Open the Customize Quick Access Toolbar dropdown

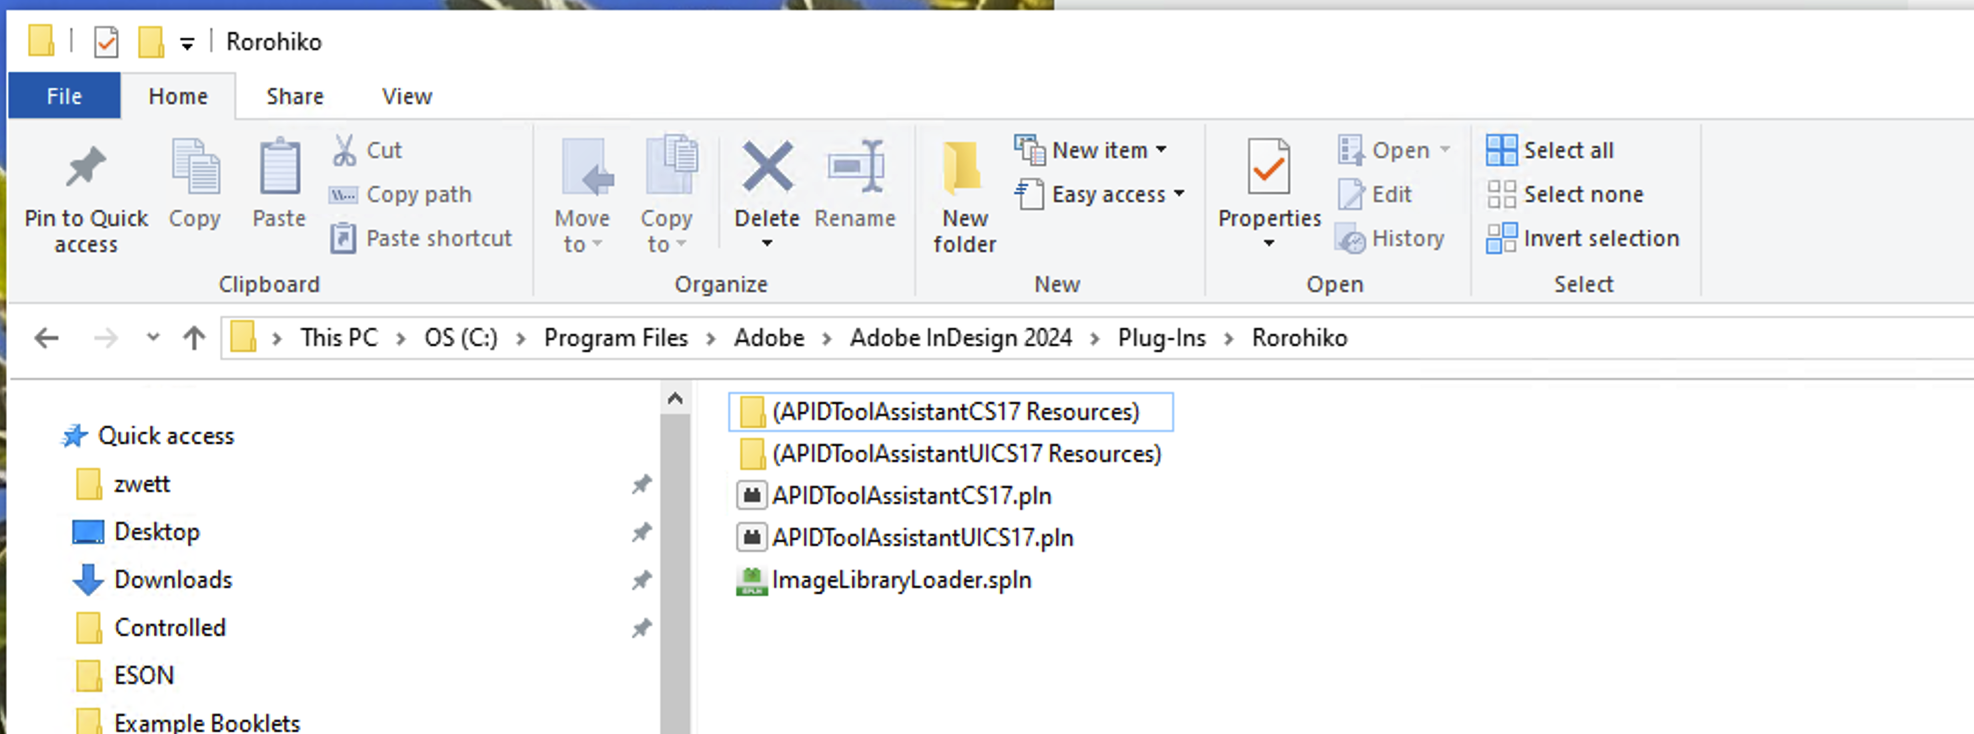click(x=187, y=43)
